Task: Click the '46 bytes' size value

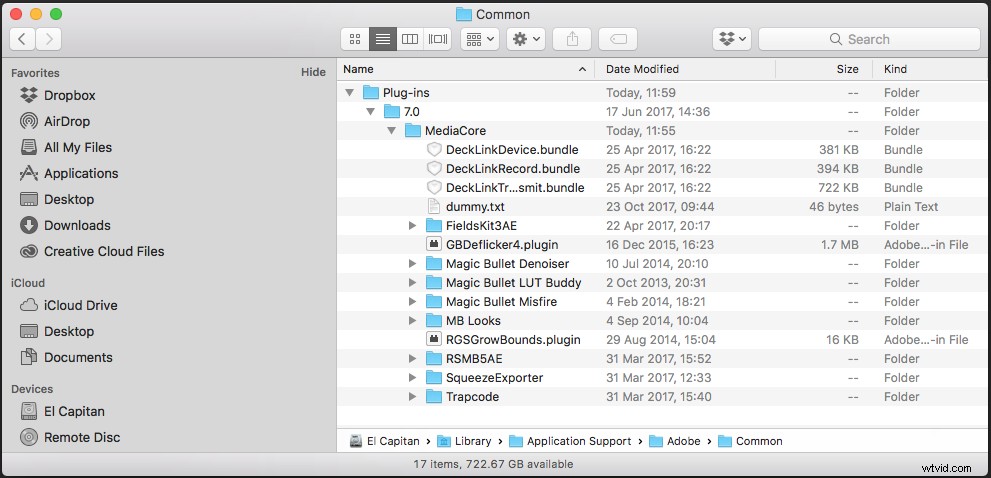Action: (x=834, y=207)
